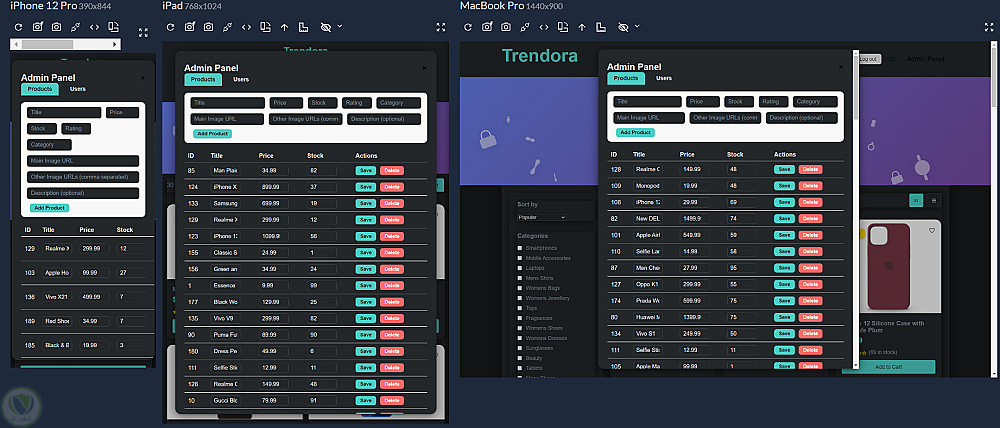Capture quick screenshot camera icon for MacBook Pro

tap(506, 27)
